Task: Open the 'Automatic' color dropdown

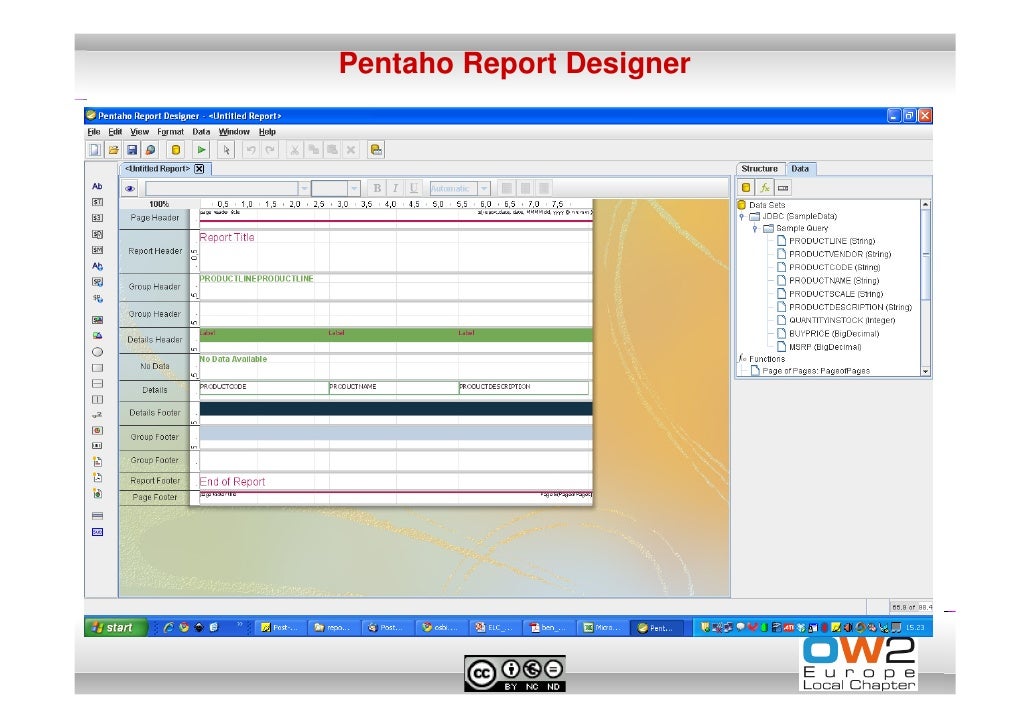Action: tap(484, 189)
